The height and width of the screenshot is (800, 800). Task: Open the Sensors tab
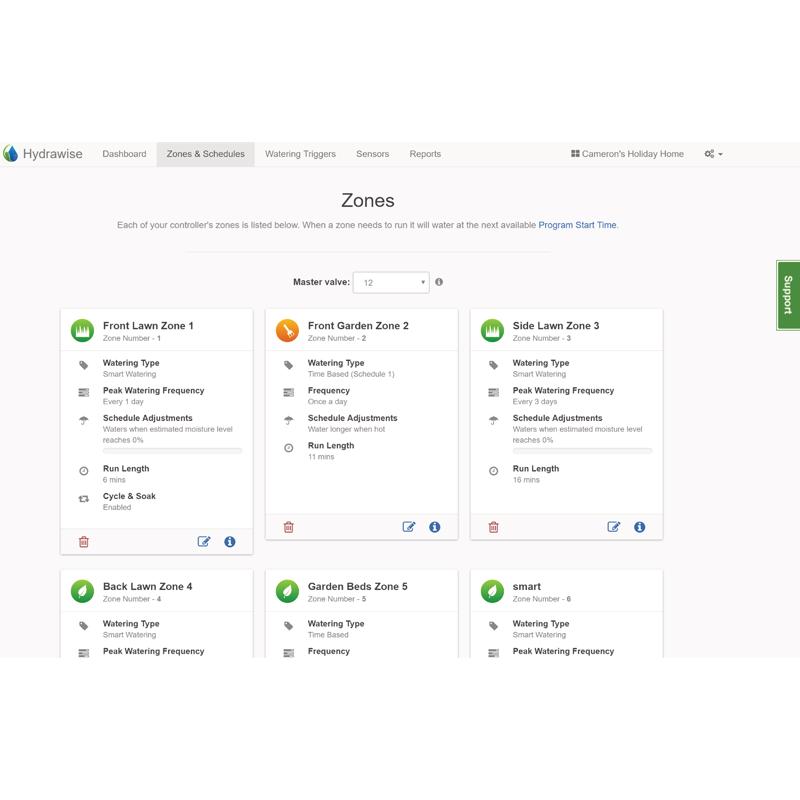click(373, 154)
